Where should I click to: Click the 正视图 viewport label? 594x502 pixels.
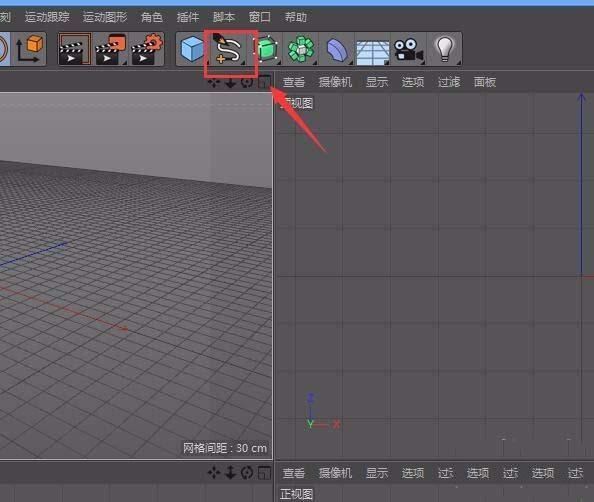click(x=297, y=494)
